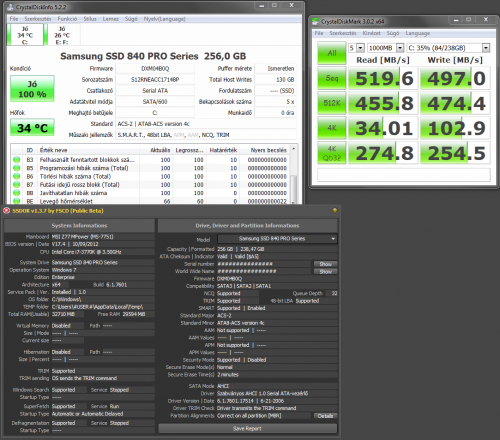Click the yellow gem icon in SSDOK title

click(335, 210)
